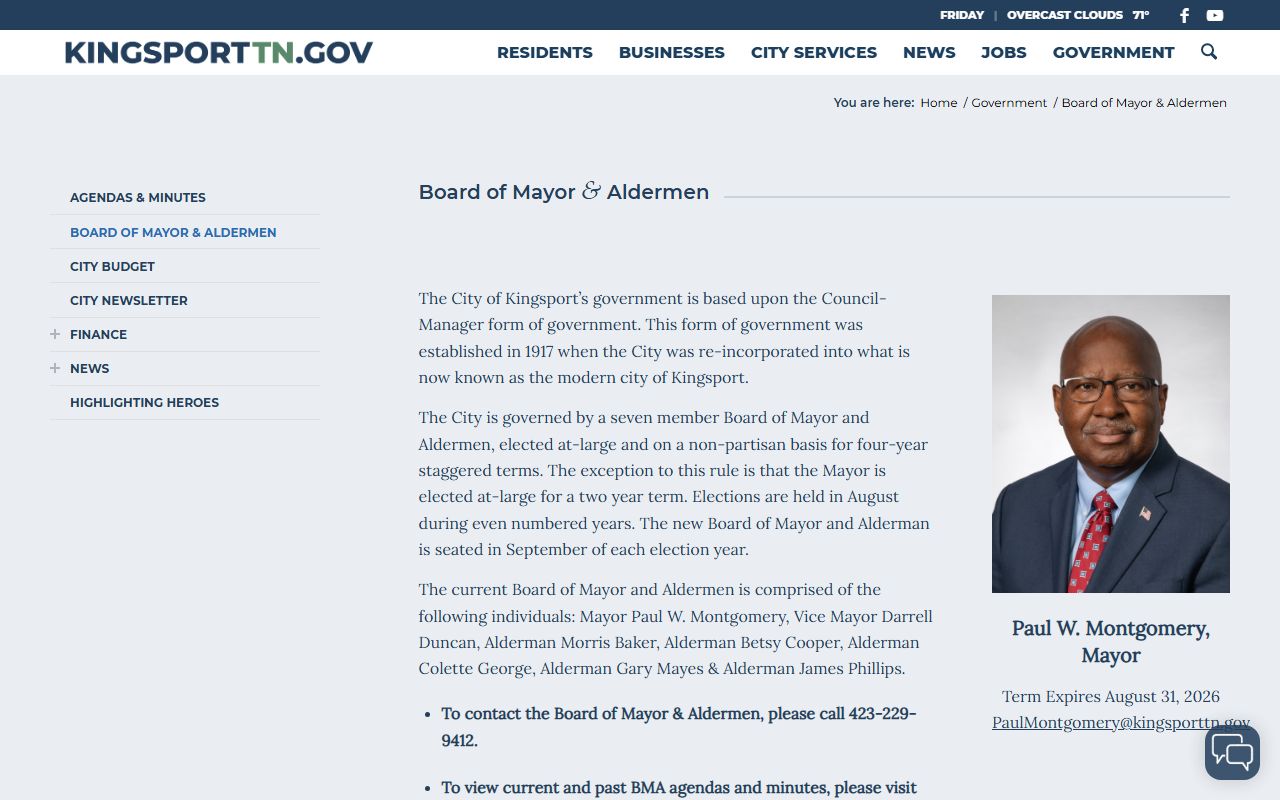Screen dimensions: 1280x800
Task: Go to Agendas & Minutes page
Action: pyautogui.click(x=138, y=198)
